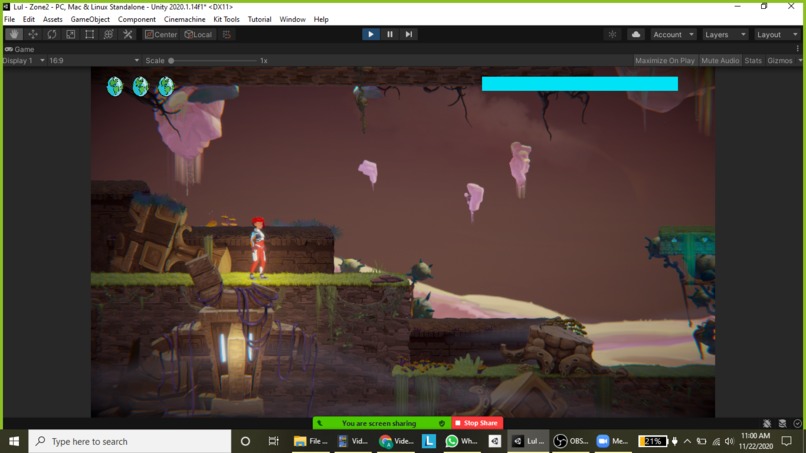This screenshot has width=806, height=453.
Task: Open Assets menu
Action: [52, 19]
